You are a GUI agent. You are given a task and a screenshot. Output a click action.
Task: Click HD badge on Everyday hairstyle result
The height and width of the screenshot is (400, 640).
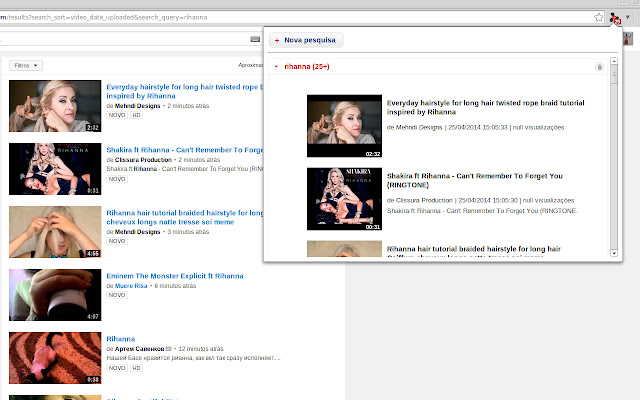click(136, 115)
